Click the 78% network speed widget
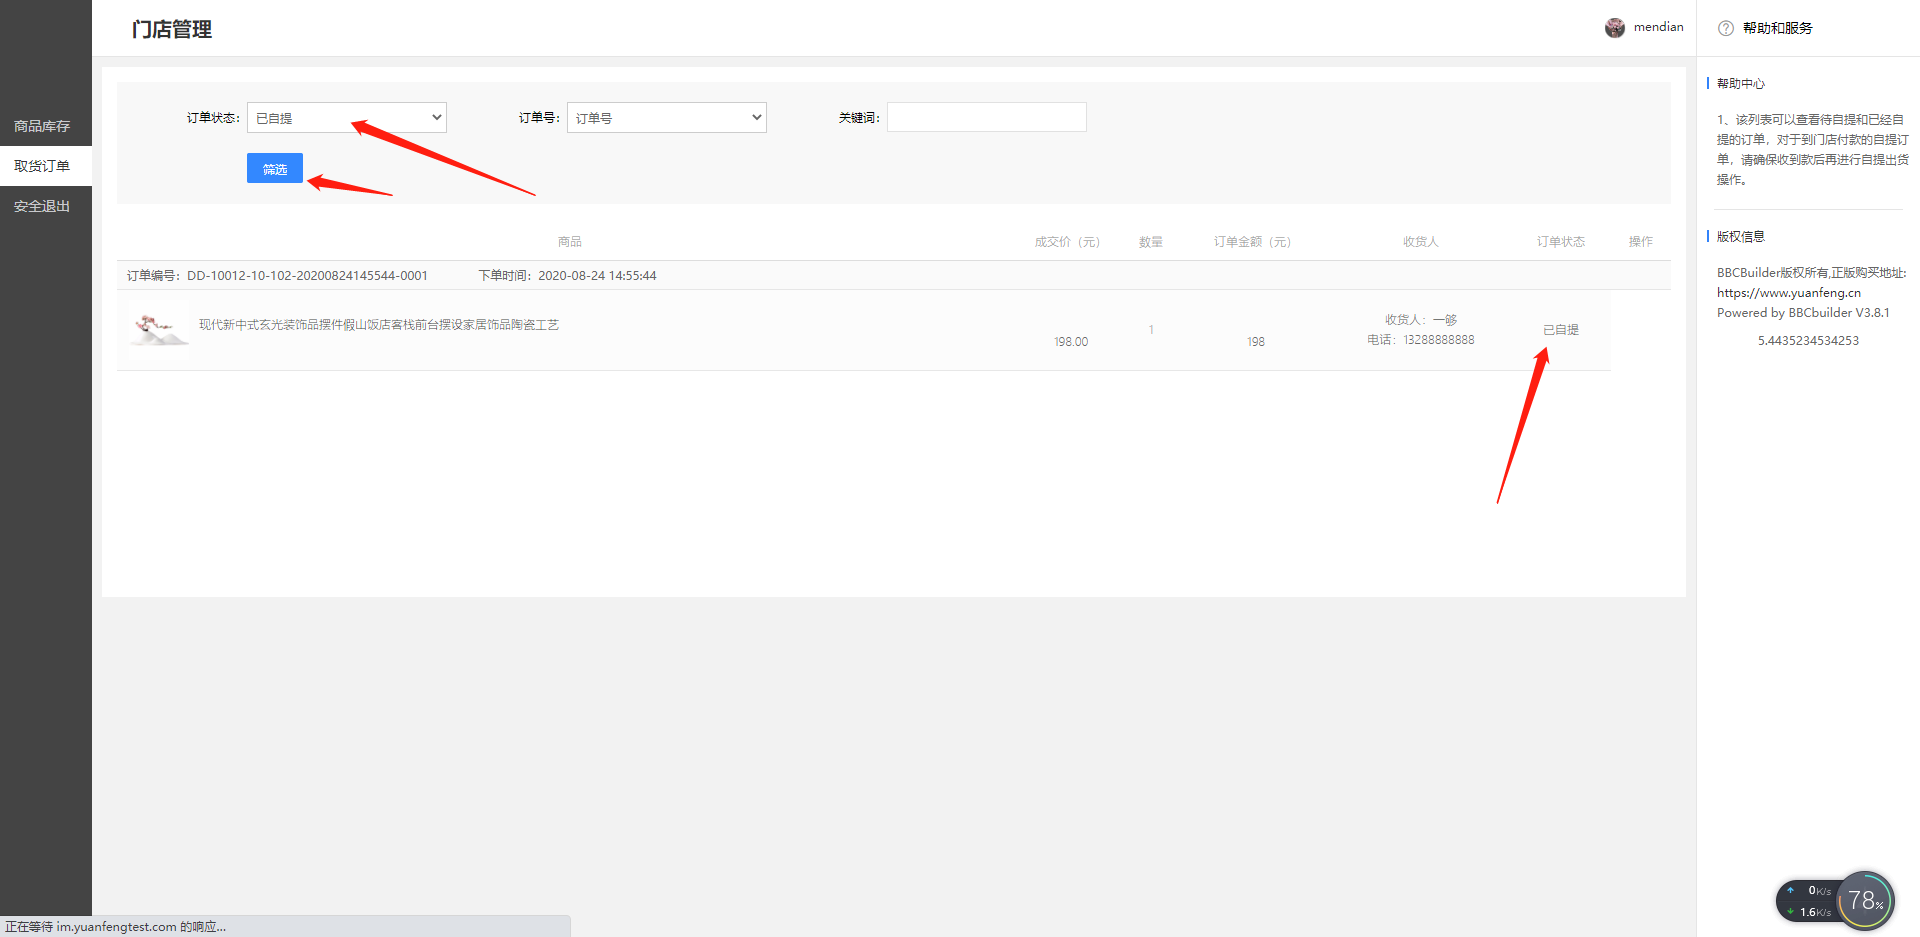 coord(1865,901)
